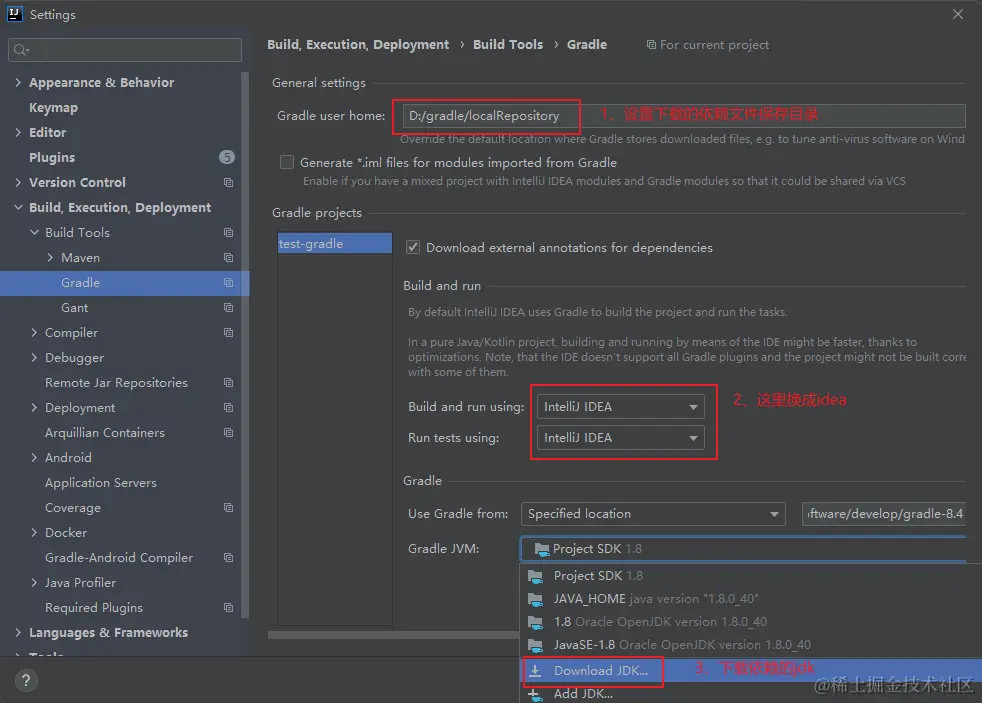This screenshot has height=703, width=982.
Task: Expand Languages & Frameworks section
Action: (x=18, y=633)
